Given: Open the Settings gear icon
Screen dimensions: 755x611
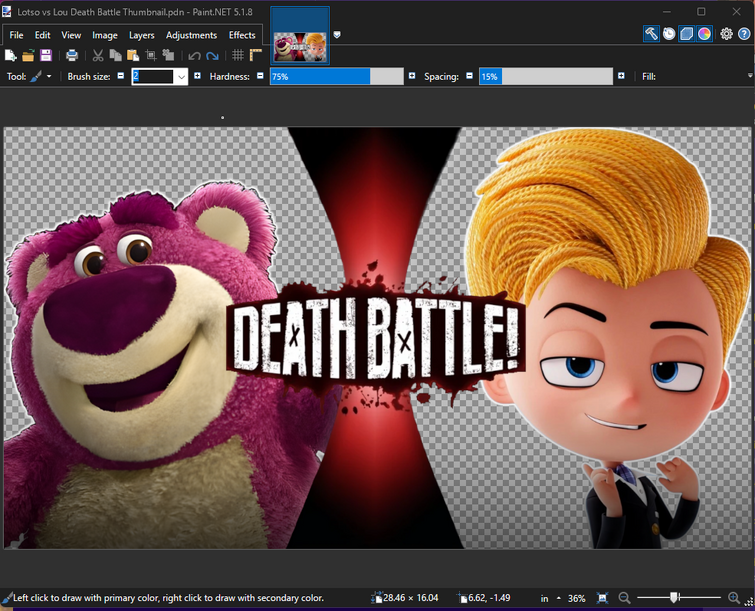Looking at the screenshot, I should click(x=727, y=34).
